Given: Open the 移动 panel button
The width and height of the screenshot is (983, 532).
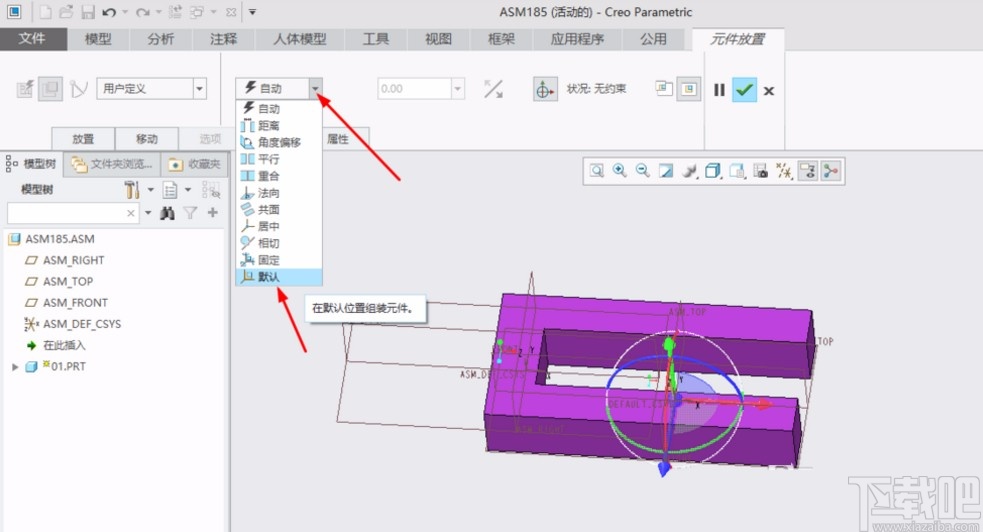Looking at the screenshot, I should click(x=146, y=139).
